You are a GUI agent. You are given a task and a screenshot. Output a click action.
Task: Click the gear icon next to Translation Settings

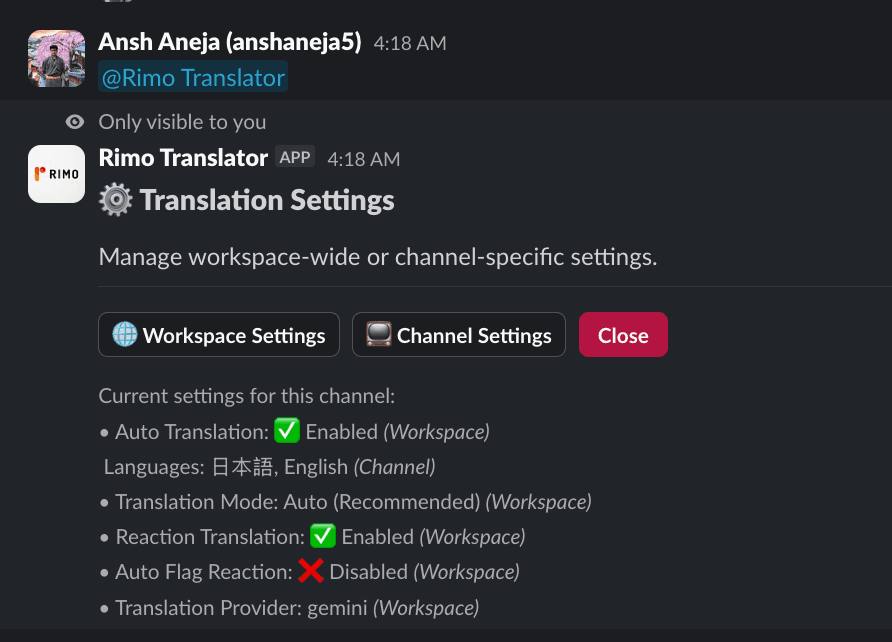pyautogui.click(x=115, y=200)
